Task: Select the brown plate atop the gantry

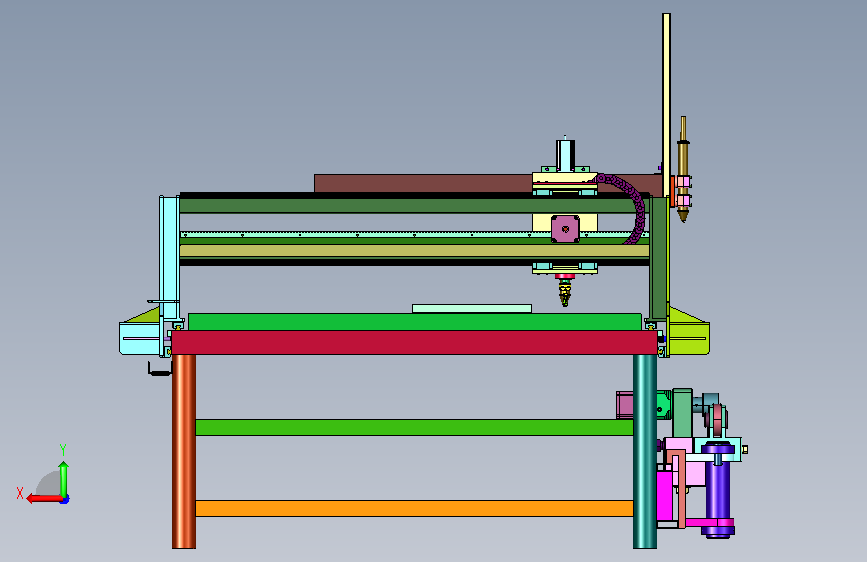Action: click(x=423, y=184)
